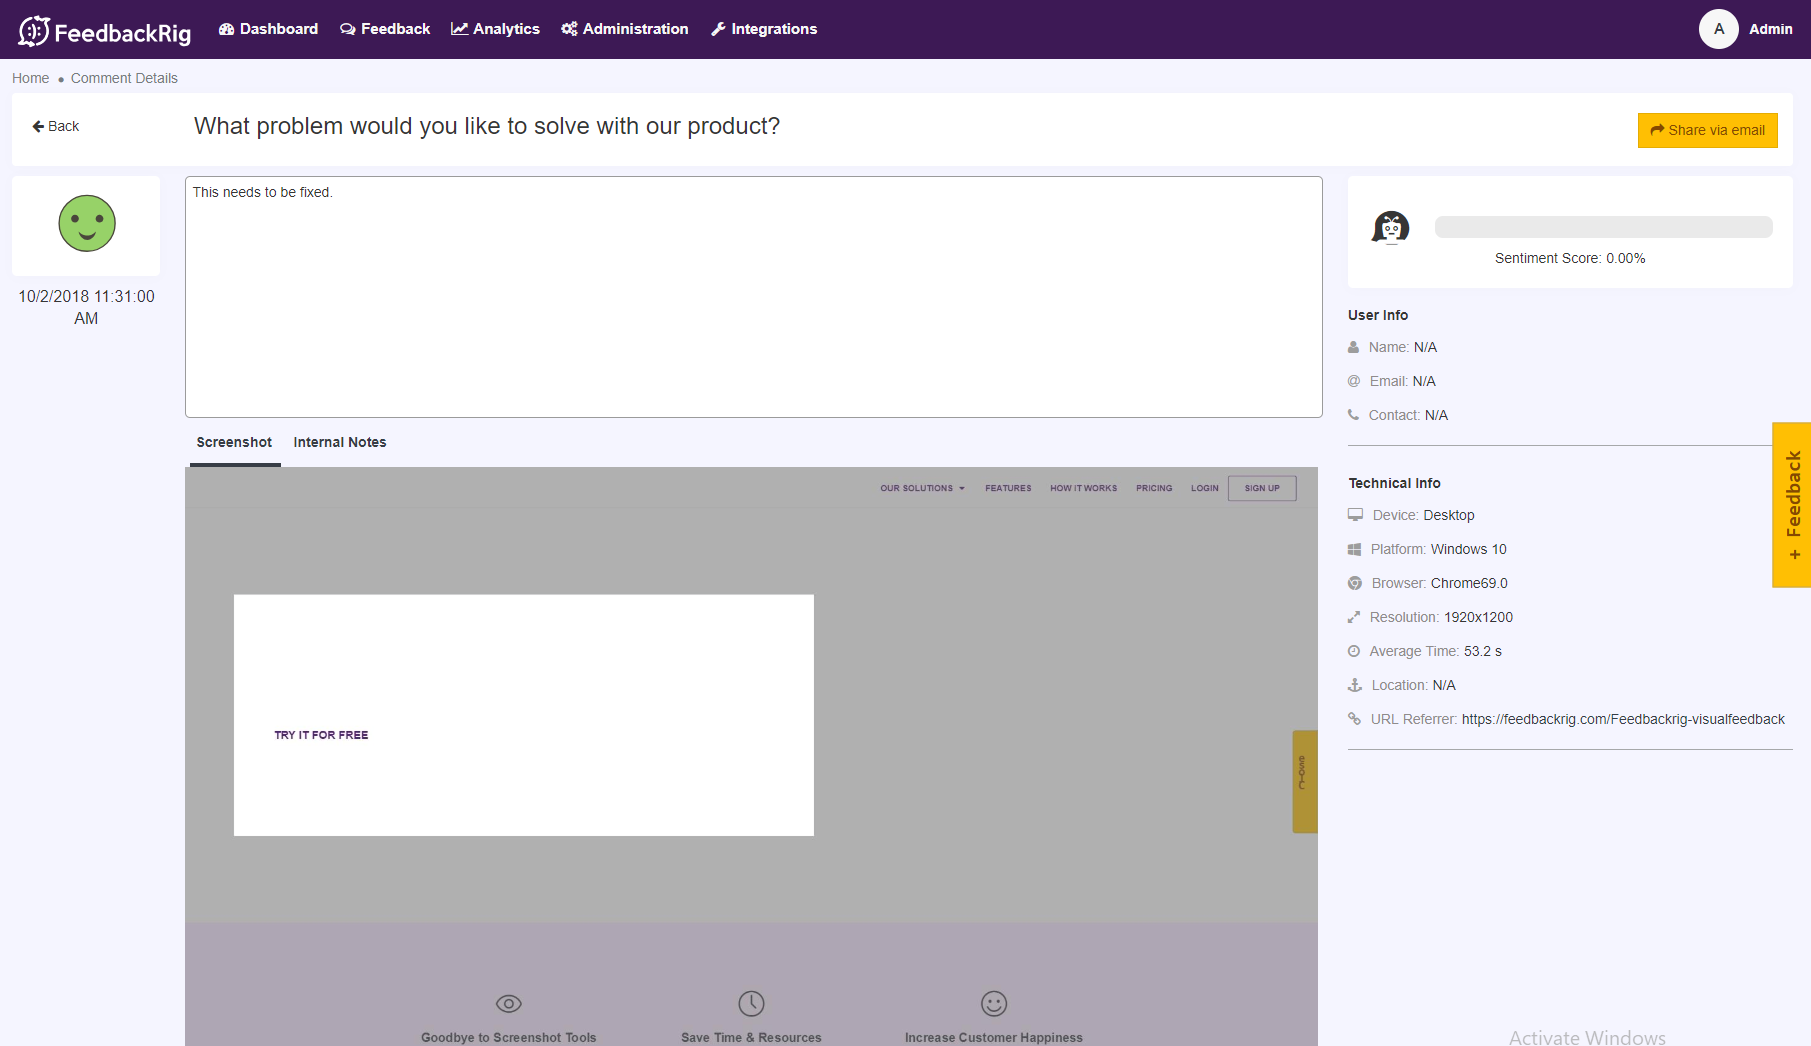Screen dimensions: 1811x1046
Task: Click the URL Referrer link icon
Action: 1354,719
